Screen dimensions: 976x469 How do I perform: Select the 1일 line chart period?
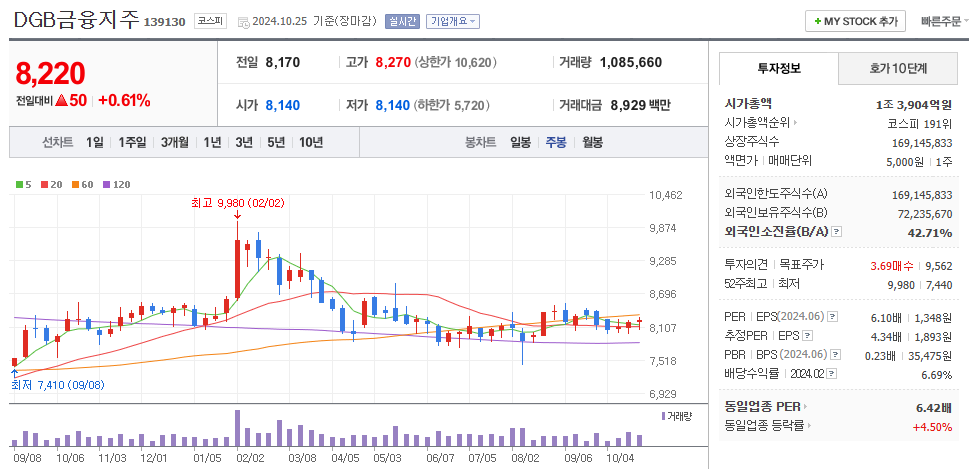95,143
